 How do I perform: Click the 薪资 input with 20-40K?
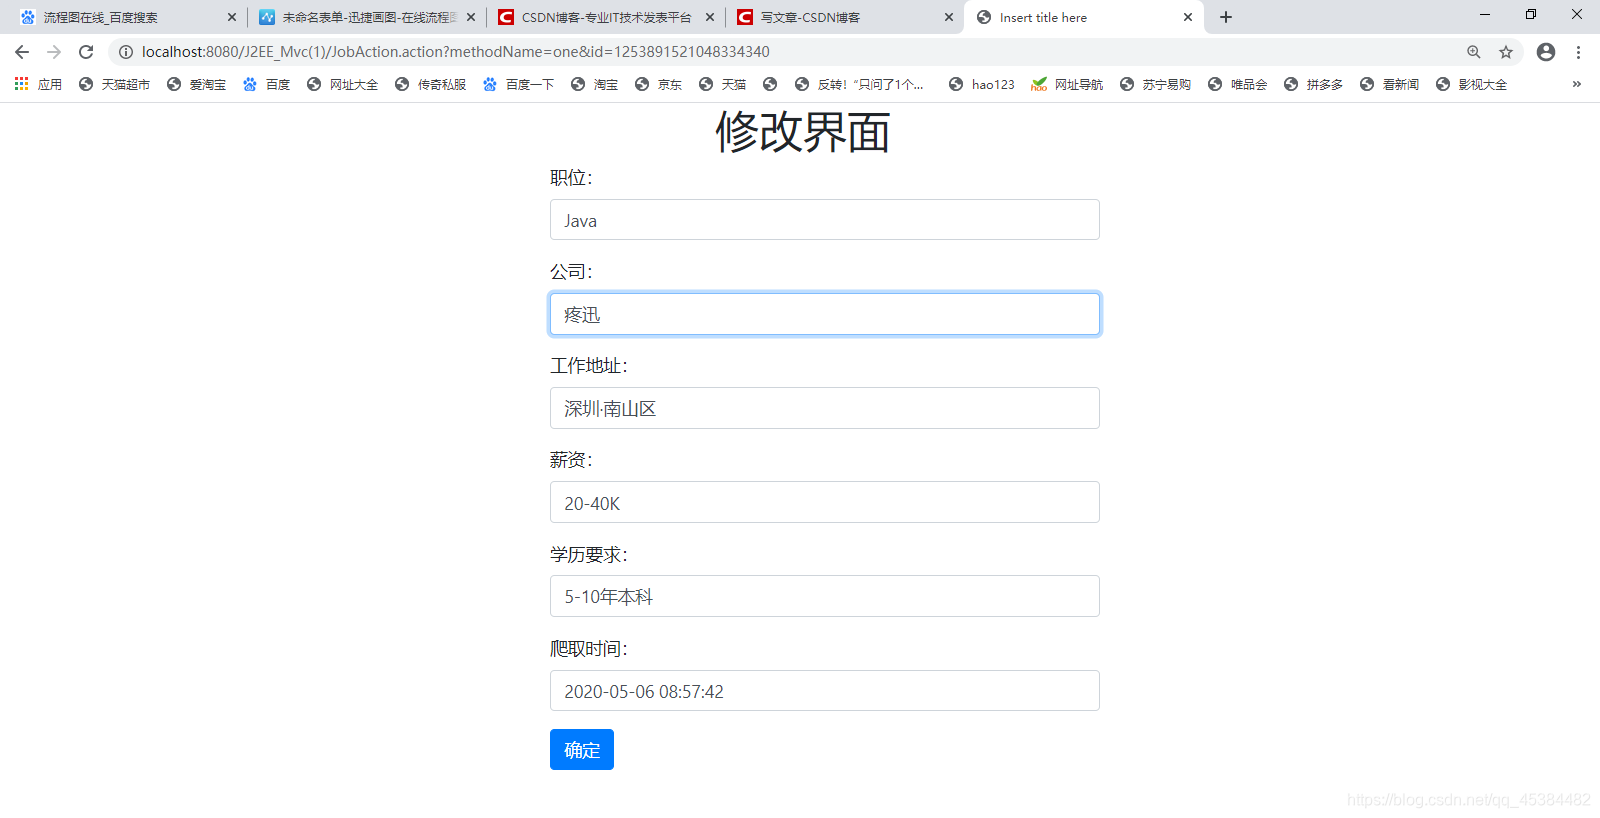click(825, 502)
